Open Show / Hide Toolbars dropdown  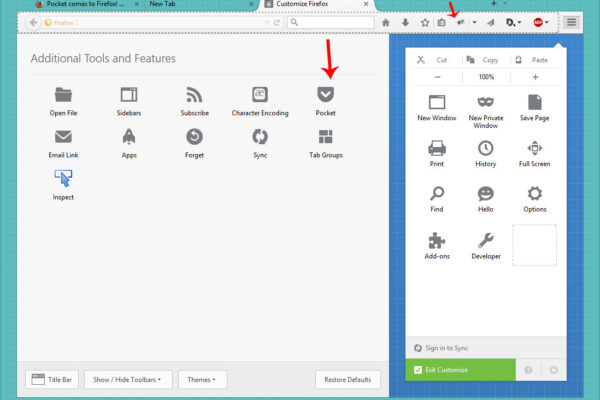(x=128, y=379)
